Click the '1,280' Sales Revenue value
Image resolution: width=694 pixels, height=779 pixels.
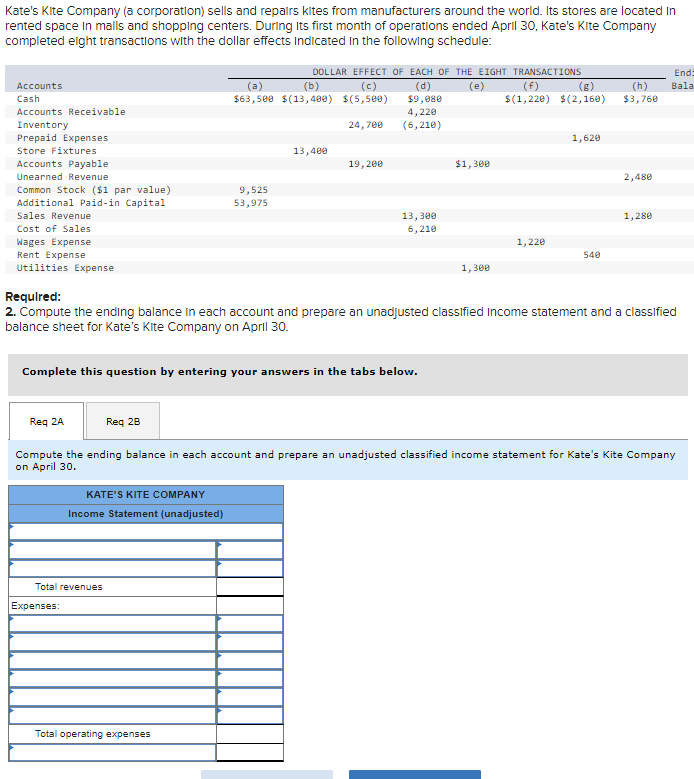click(638, 216)
